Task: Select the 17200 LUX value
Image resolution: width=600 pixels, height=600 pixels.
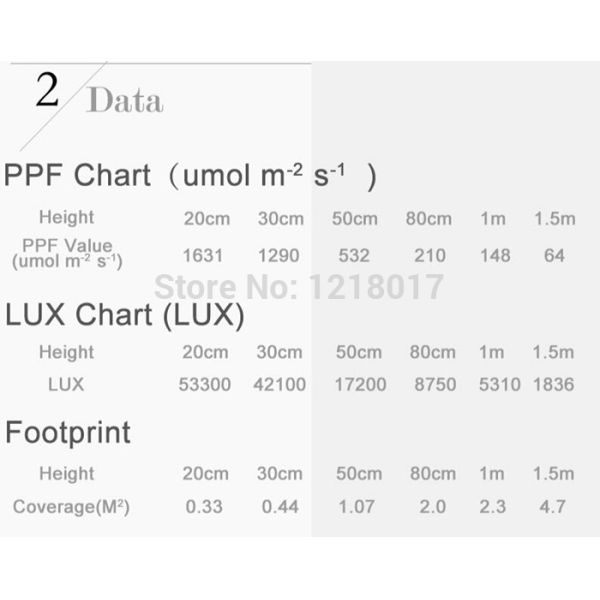Action: [x=357, y=384]
